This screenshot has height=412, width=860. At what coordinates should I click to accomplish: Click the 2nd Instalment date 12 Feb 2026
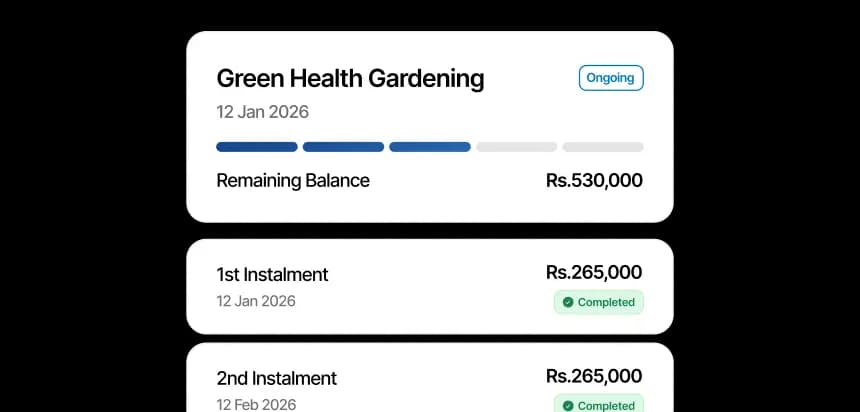click(x=257, y=404)
